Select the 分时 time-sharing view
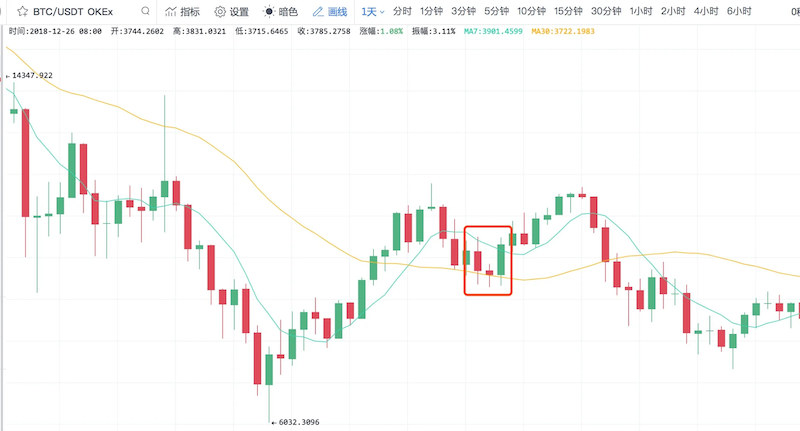Viewport: 800px width, 431px height. 402,11
